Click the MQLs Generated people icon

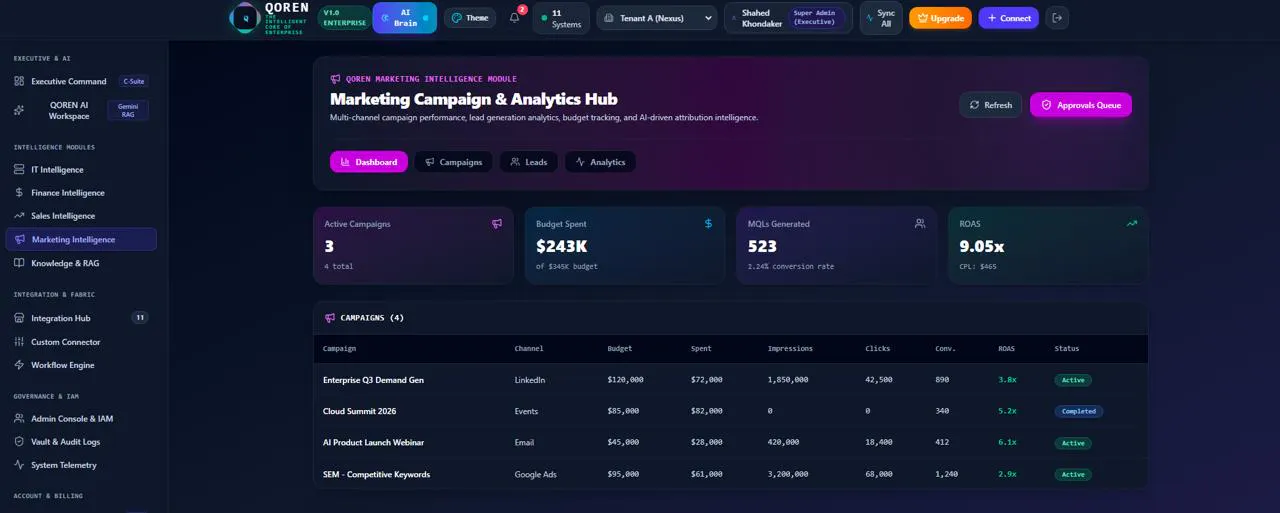[920, 224]
